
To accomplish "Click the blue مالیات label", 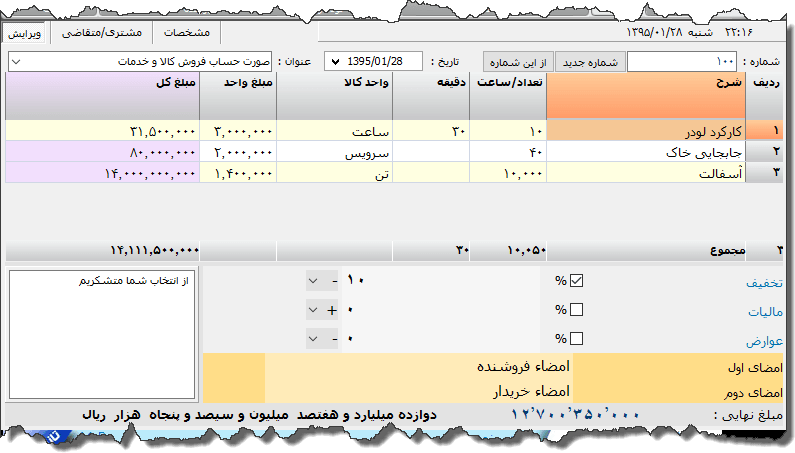I will coord(765,311).
